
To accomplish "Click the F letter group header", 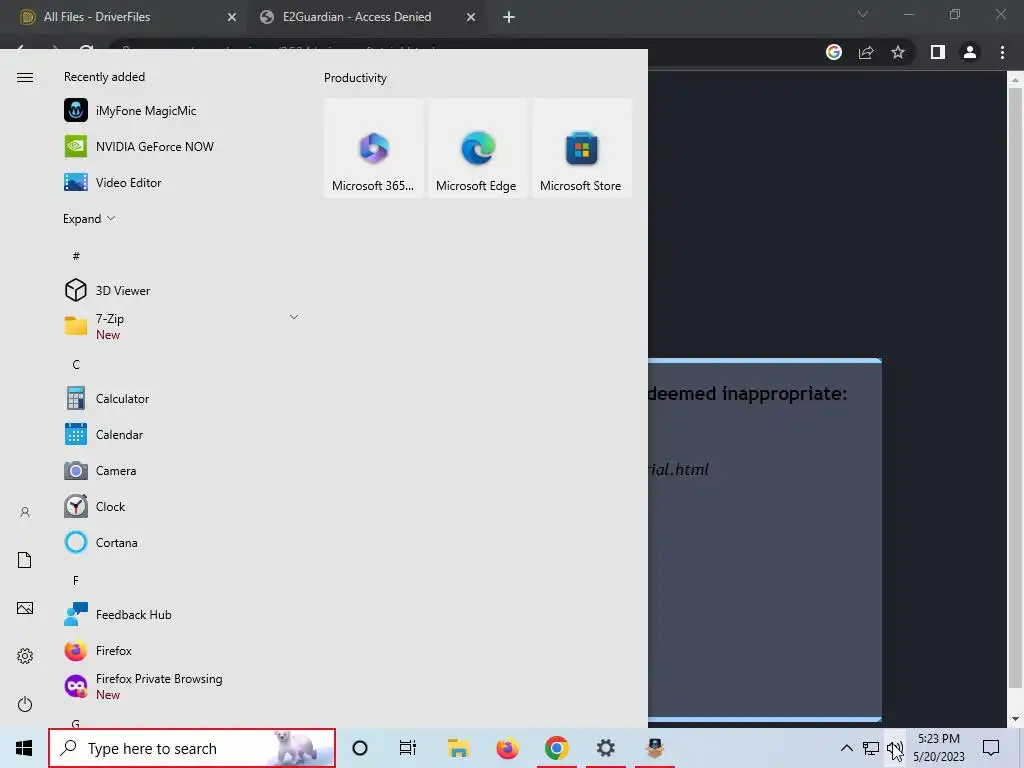I will pyautogui.click(x=76, y=581).
